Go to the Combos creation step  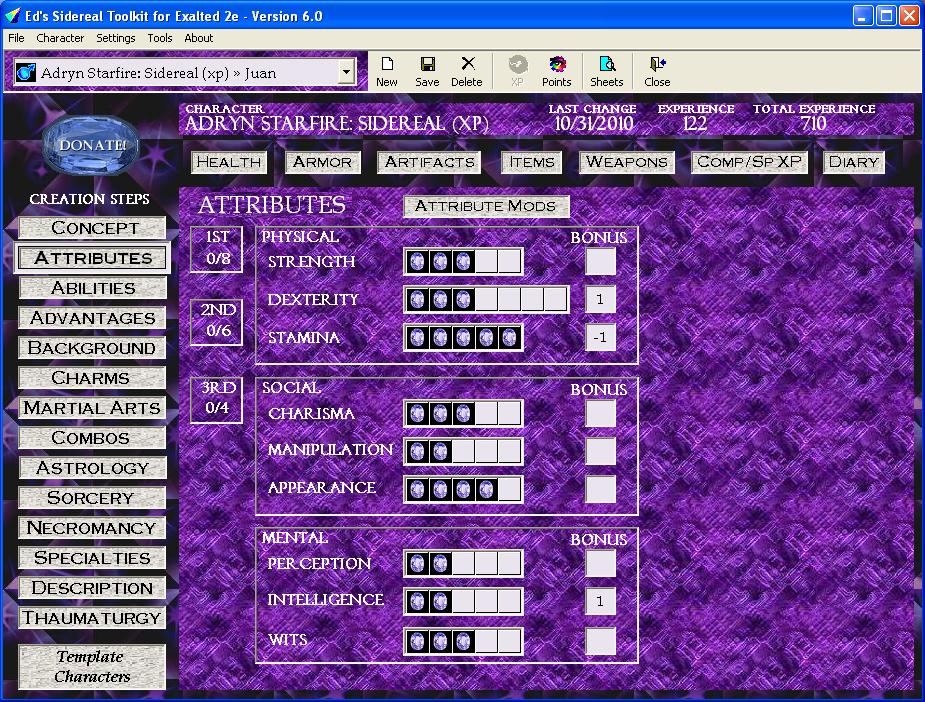pos(92,438)
